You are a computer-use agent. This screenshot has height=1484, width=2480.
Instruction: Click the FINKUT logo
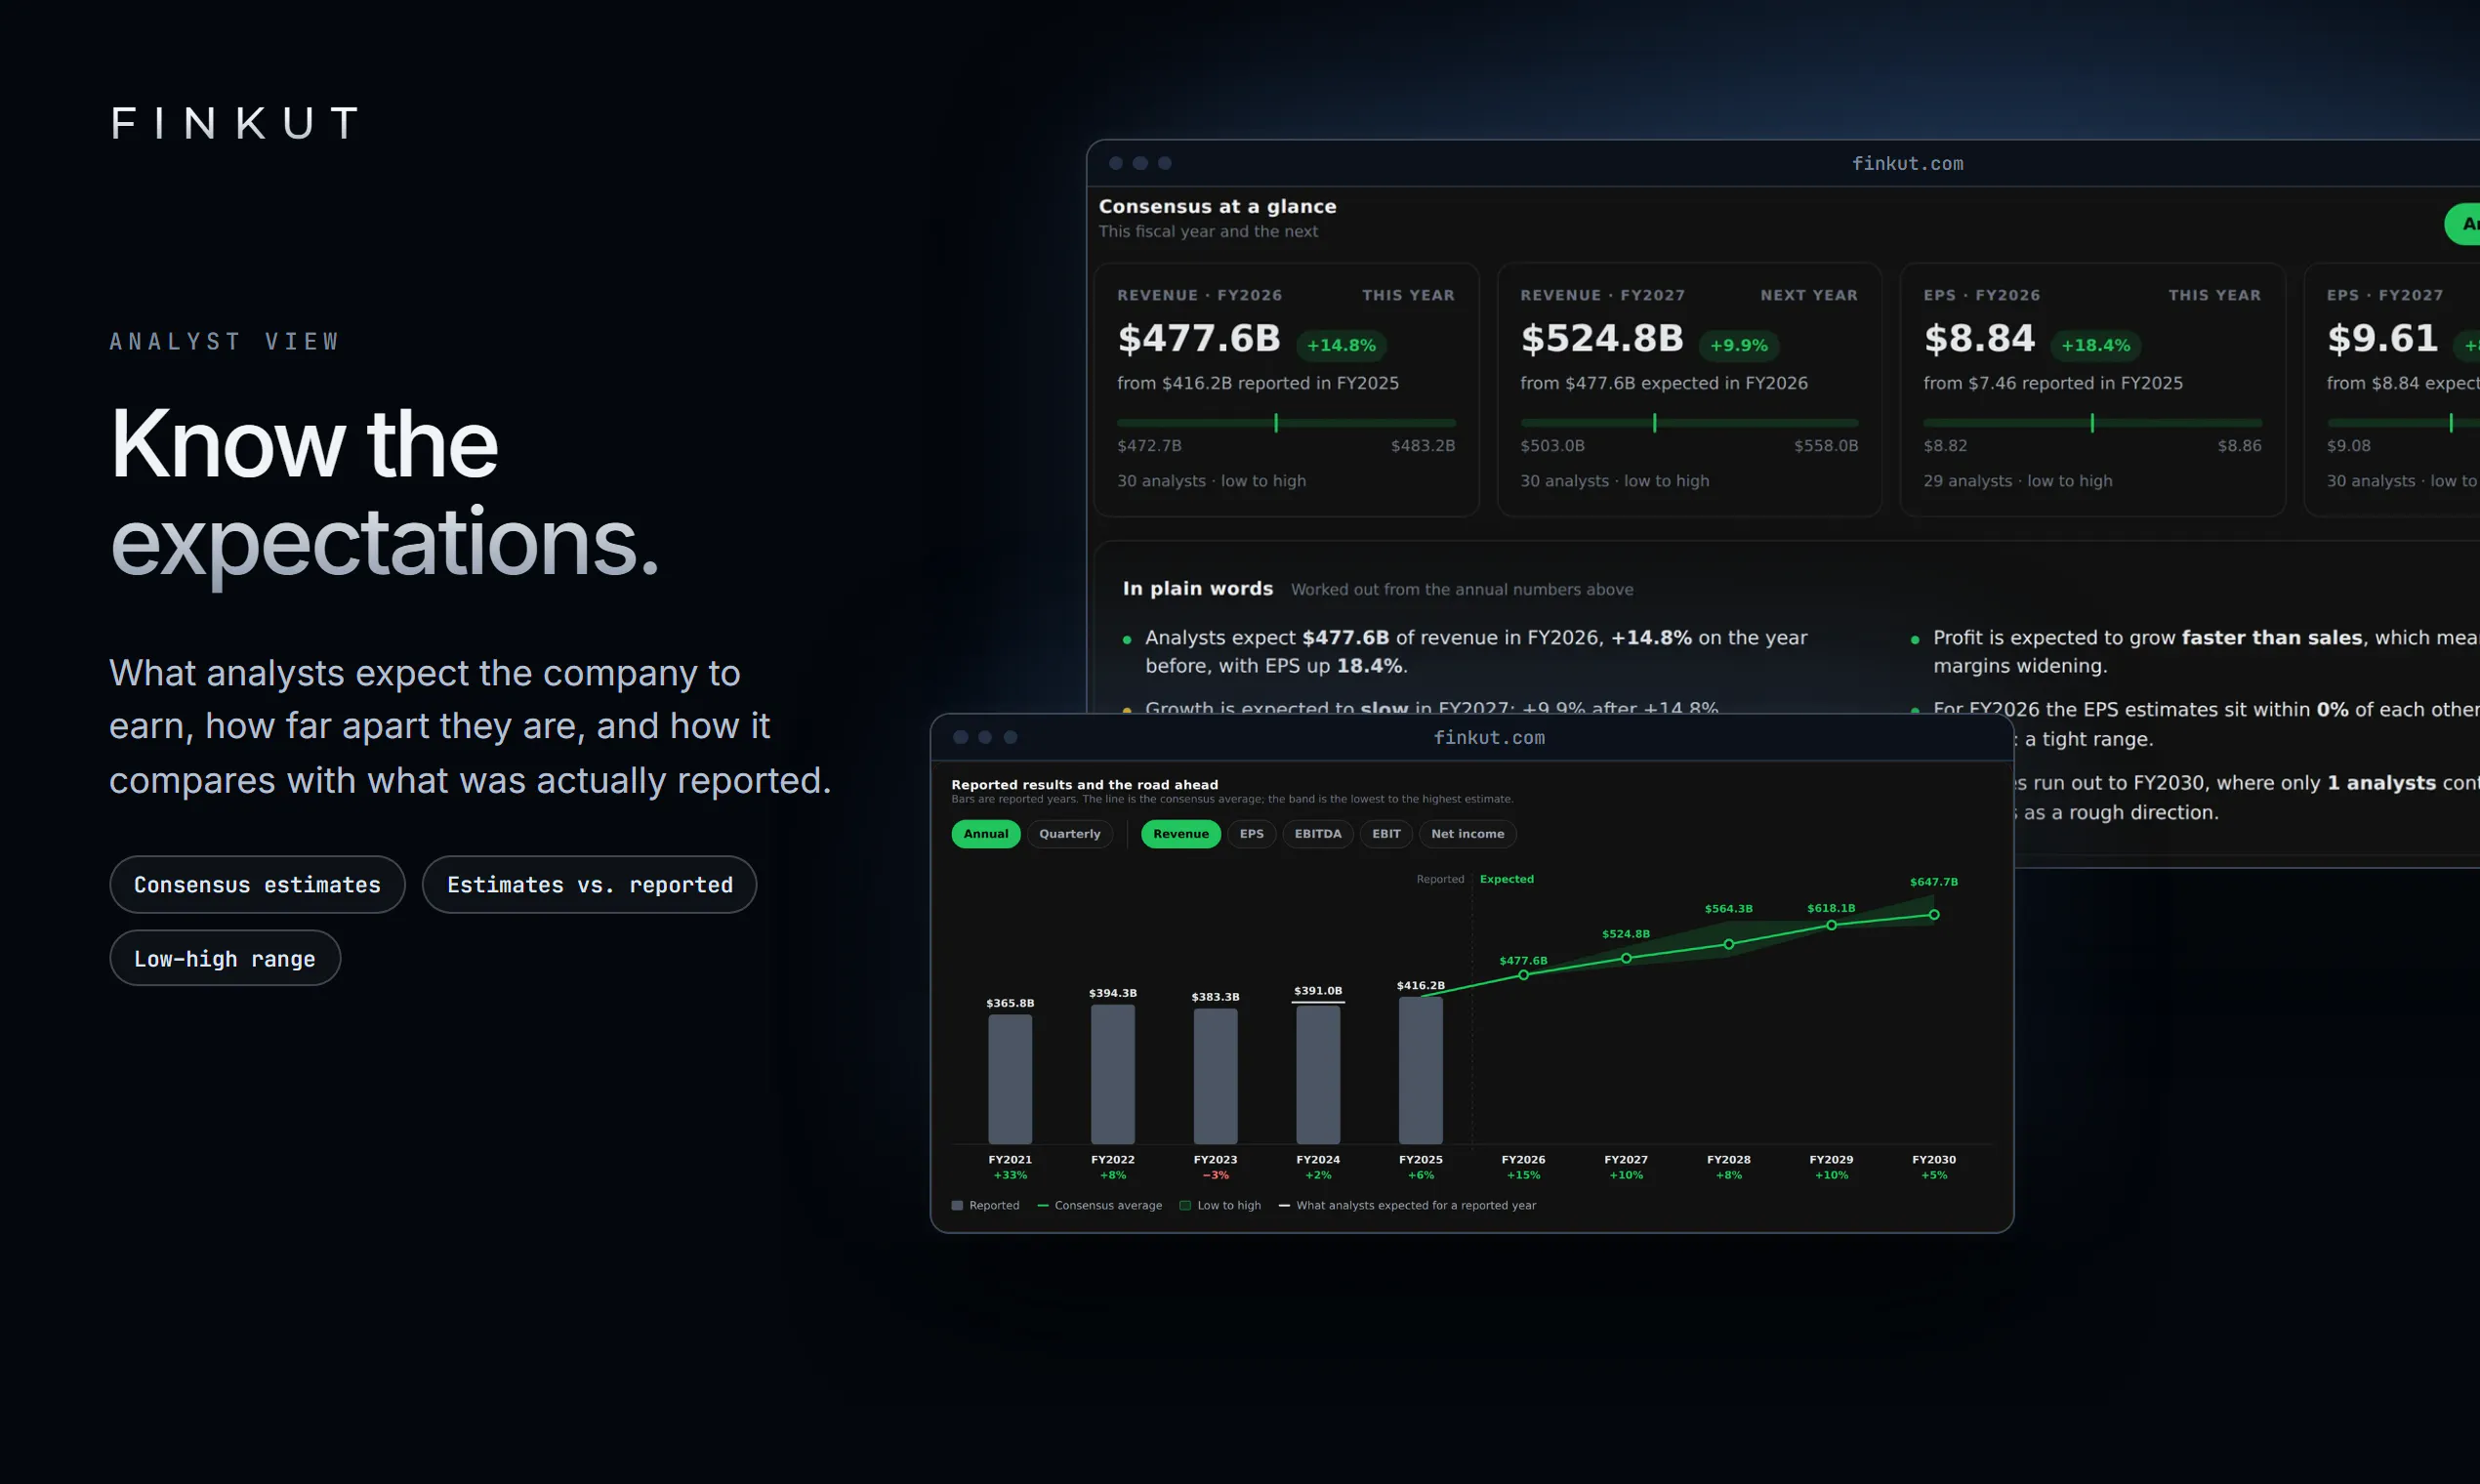tap(235, 123)
